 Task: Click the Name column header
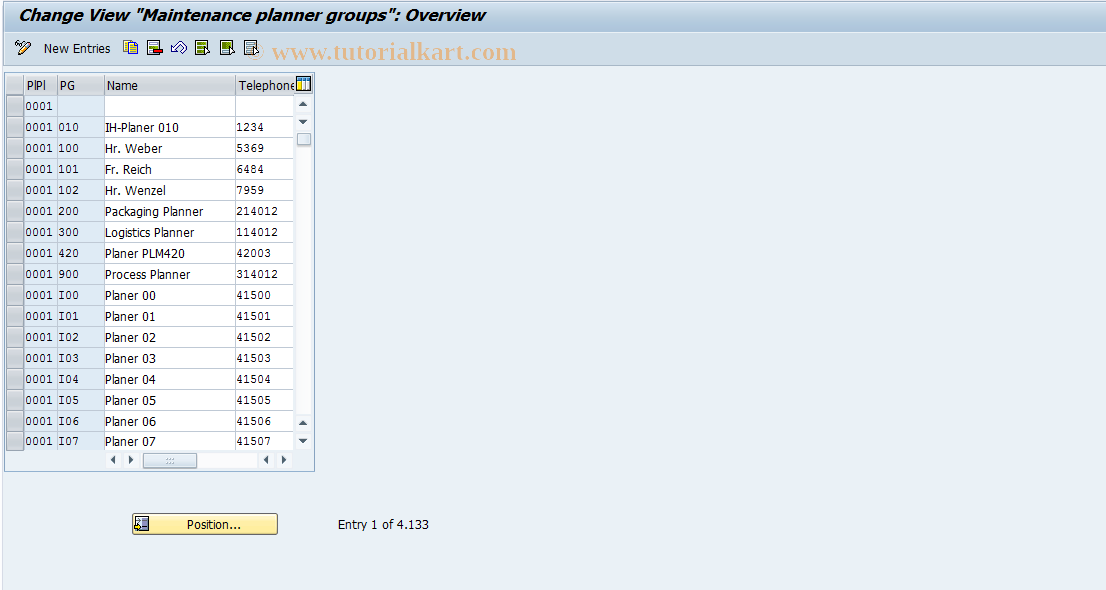point(169,85)
